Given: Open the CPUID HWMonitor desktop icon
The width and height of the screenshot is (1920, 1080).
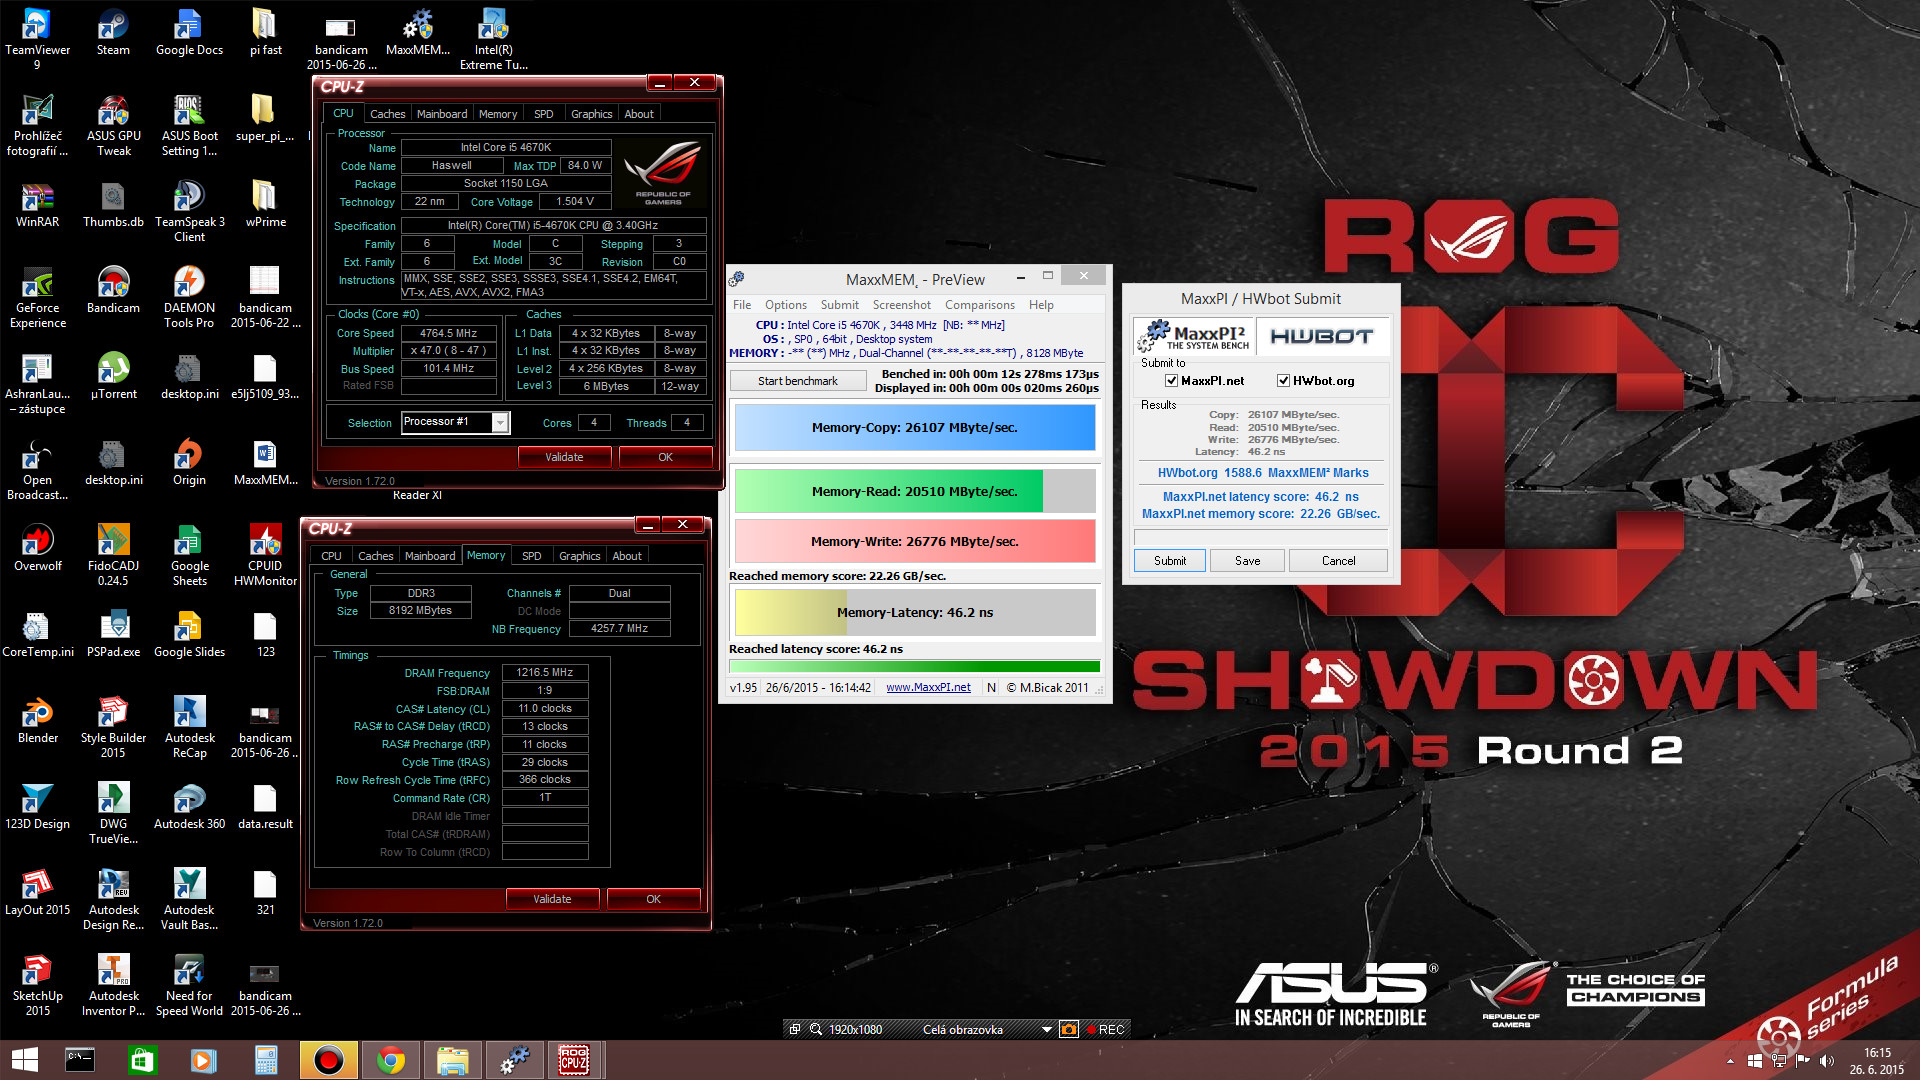Looking at the screenshot, I should click(265, 555).
